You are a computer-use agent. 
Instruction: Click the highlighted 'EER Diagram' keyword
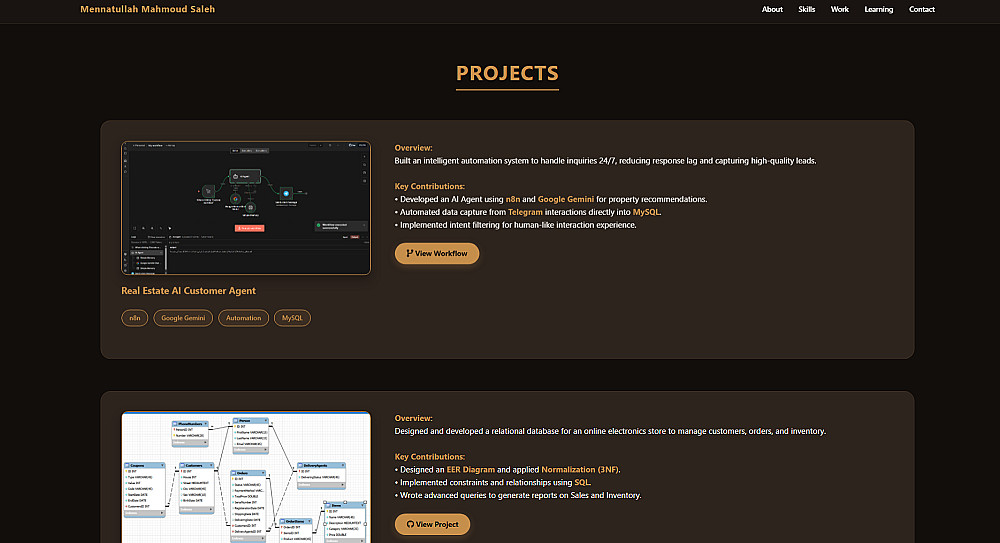[x=471, y=470]
